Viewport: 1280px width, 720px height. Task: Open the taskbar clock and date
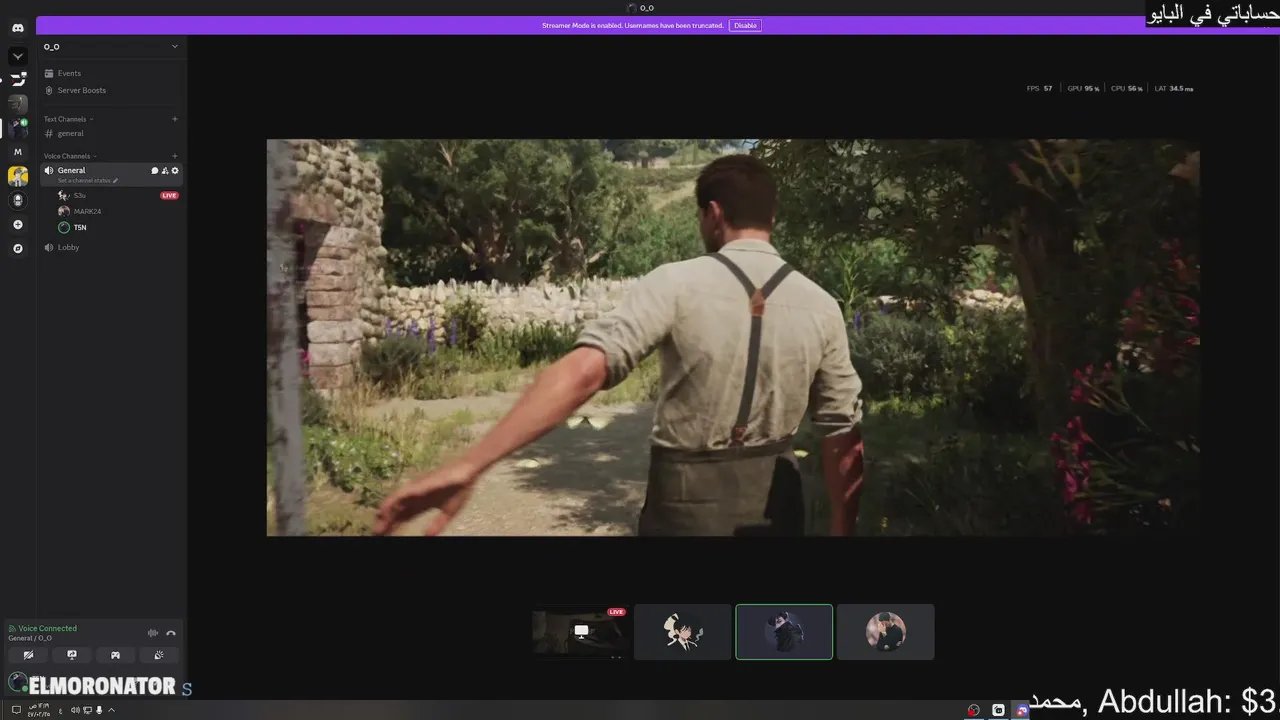(39, 710)
